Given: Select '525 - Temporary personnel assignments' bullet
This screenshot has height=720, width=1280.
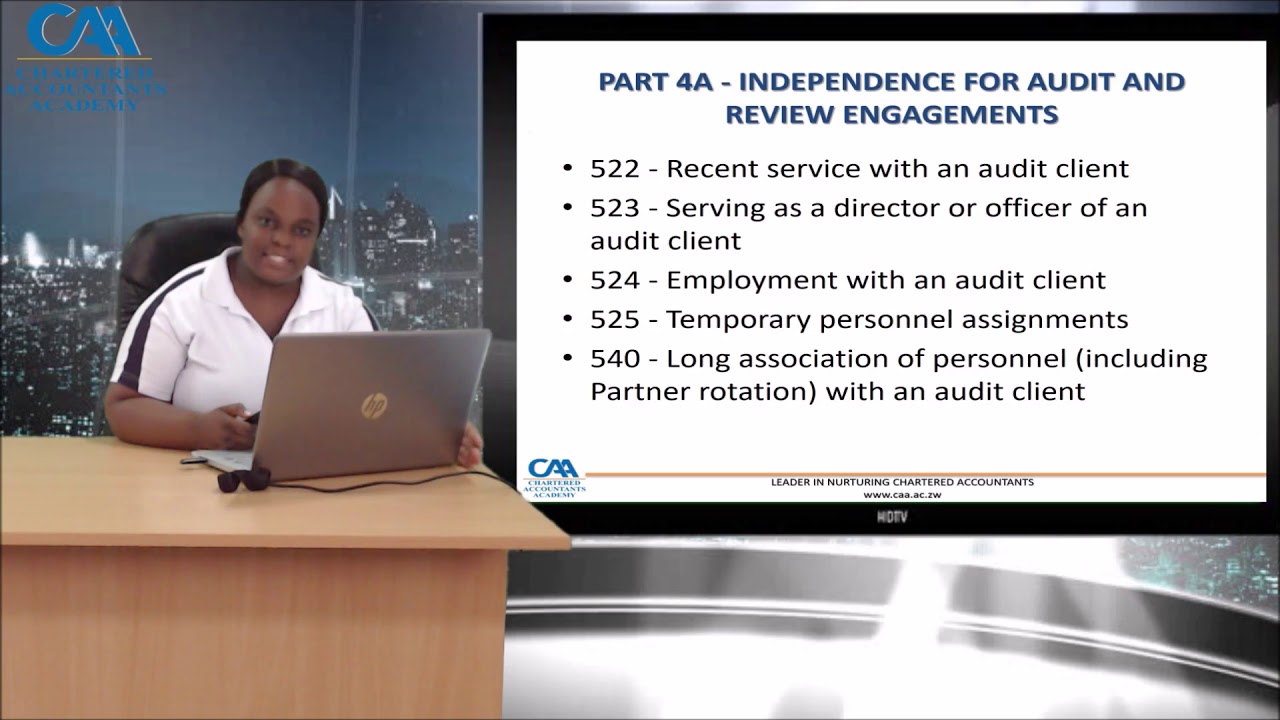Looking at the screenshot, I should tap(859, 320).
